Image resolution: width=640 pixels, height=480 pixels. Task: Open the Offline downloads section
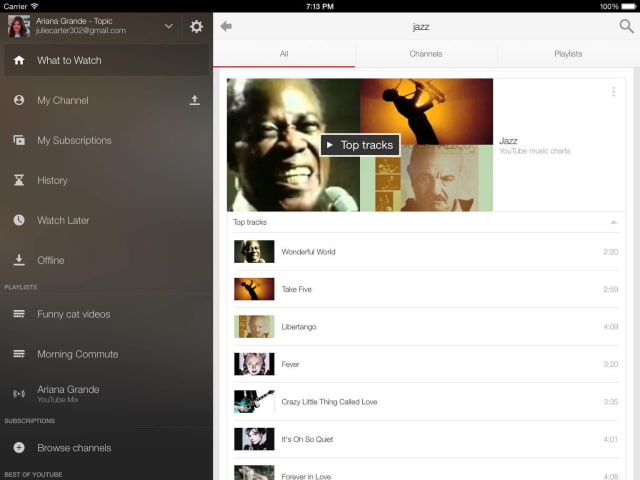click(x=50, y=260)
